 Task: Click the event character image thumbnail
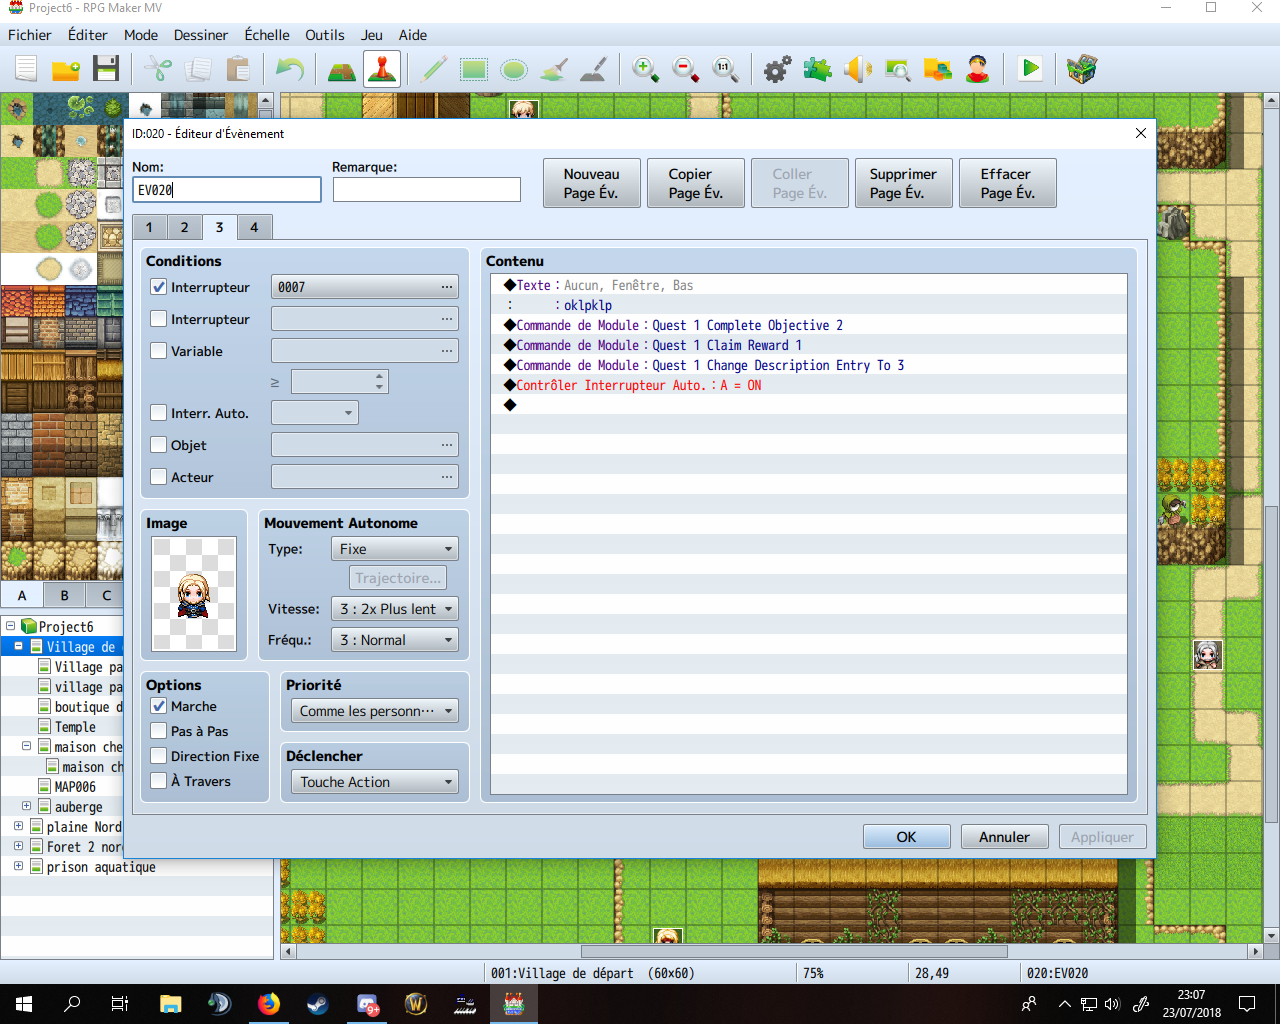[194, 594]
